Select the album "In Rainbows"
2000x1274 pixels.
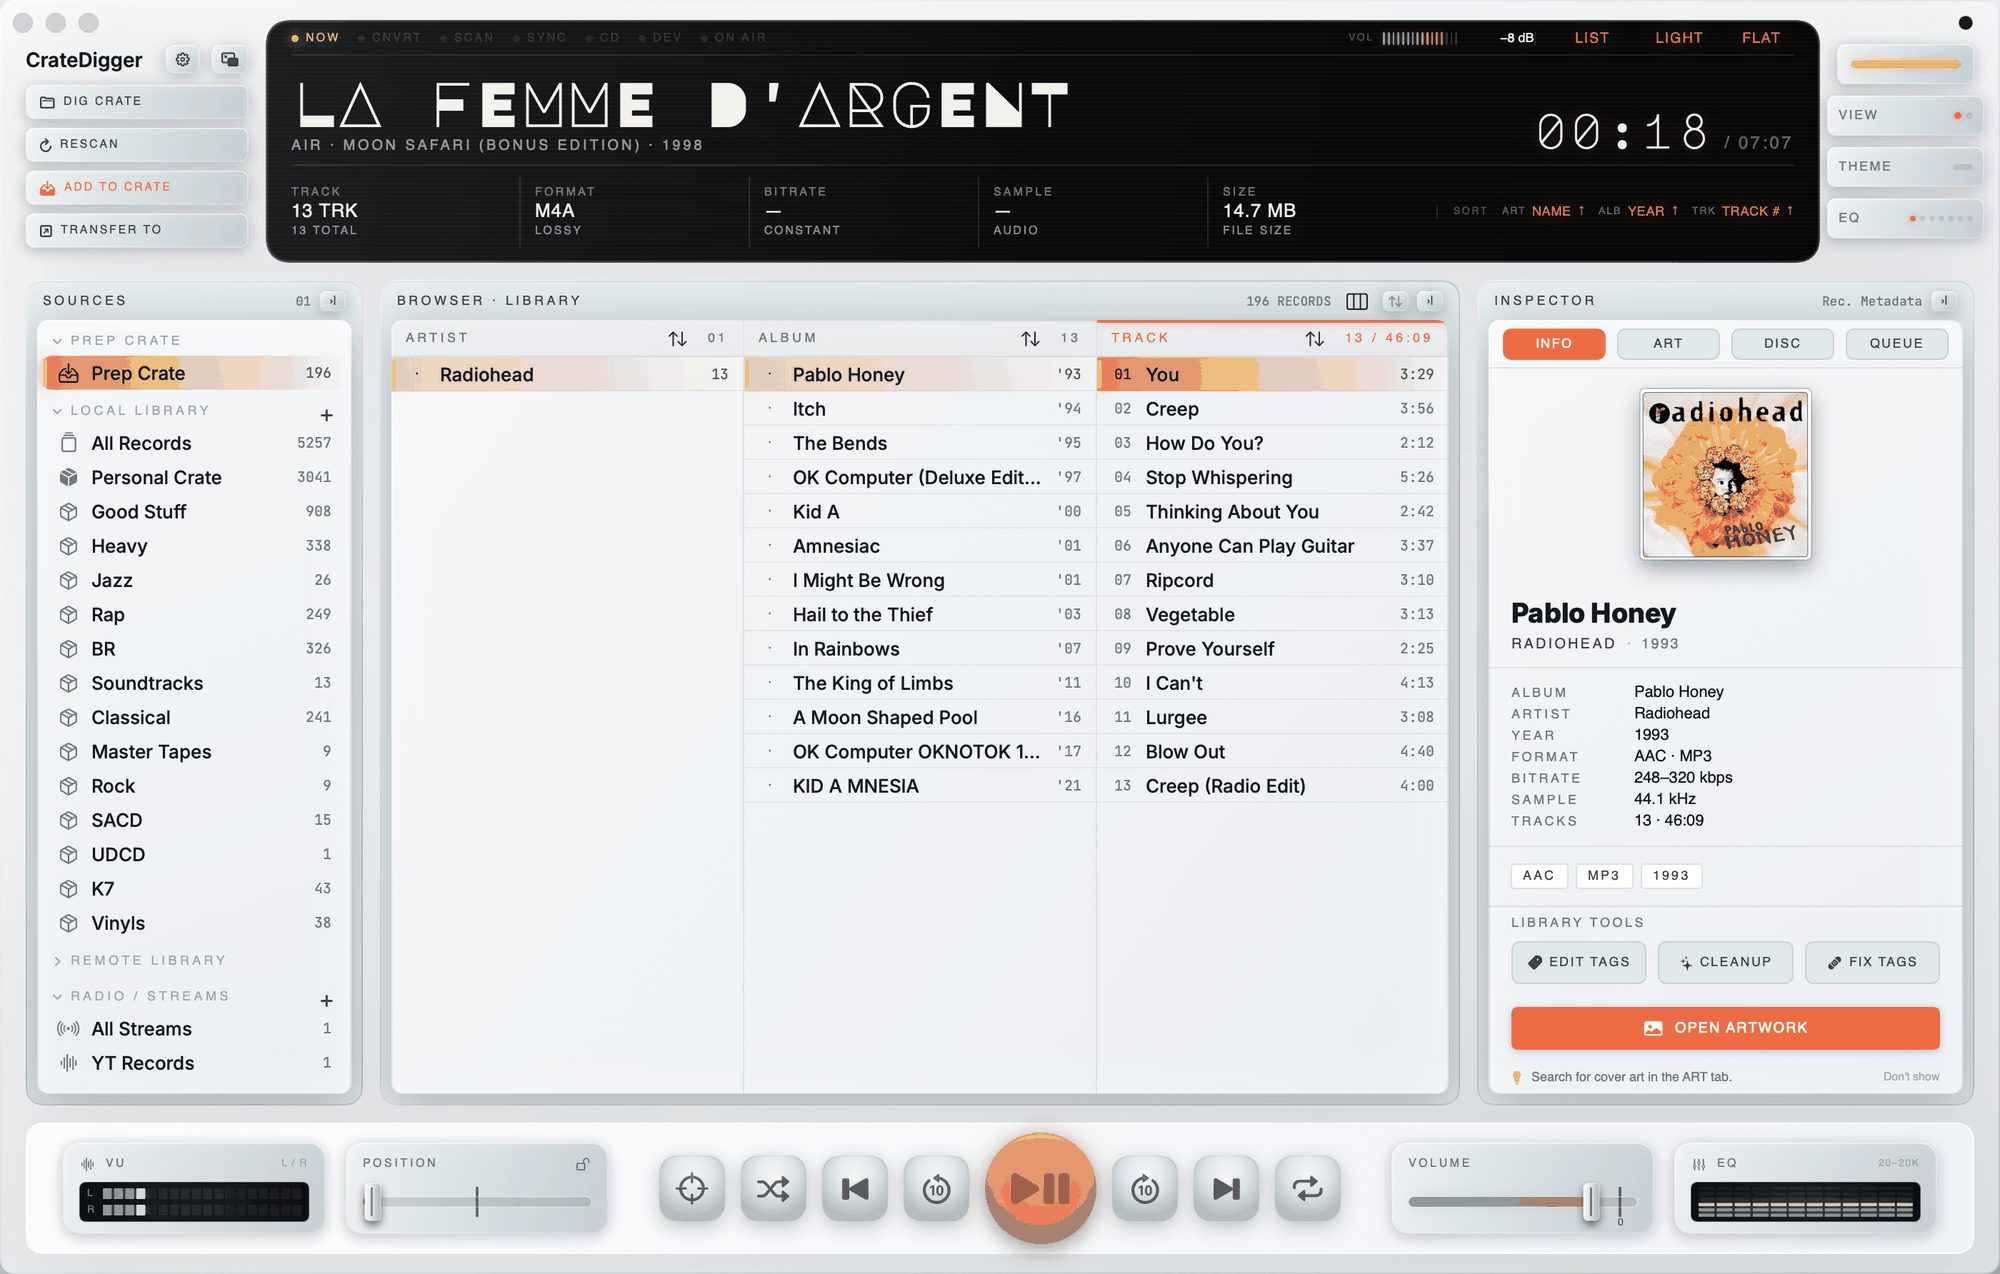pyautogui.click(x=920, y=650)
